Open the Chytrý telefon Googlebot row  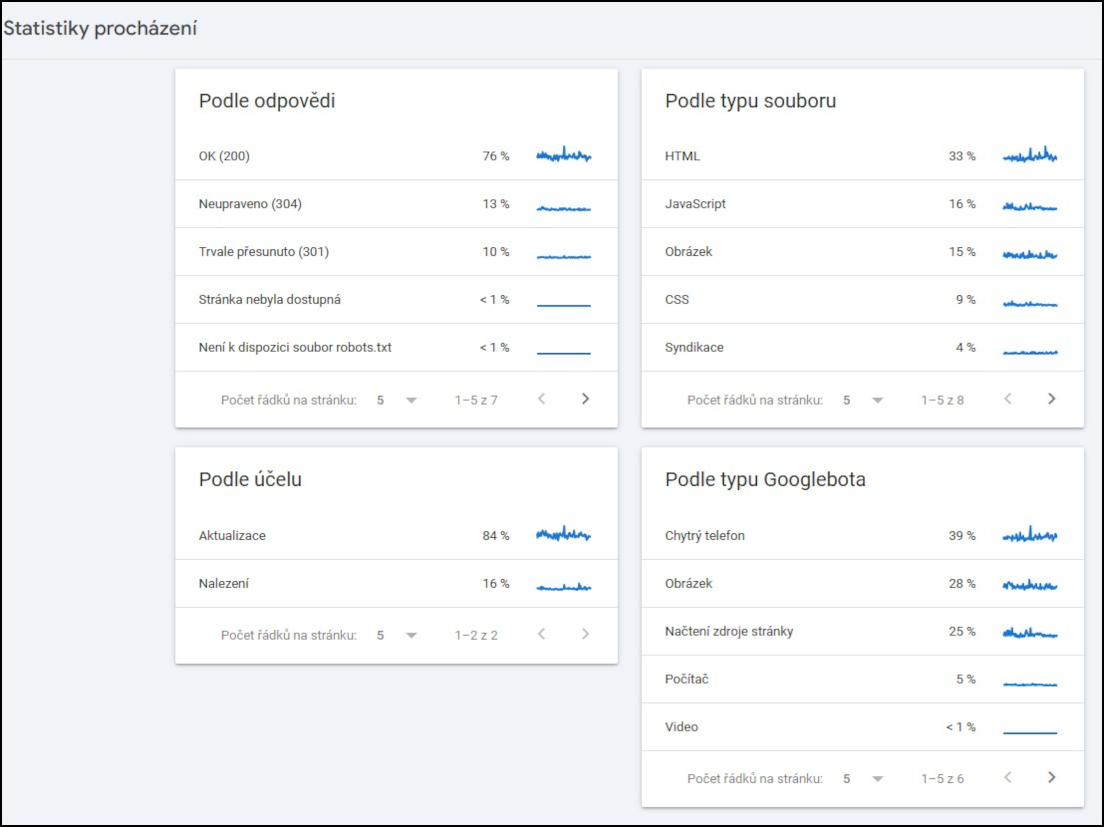(x=861, y=536)
